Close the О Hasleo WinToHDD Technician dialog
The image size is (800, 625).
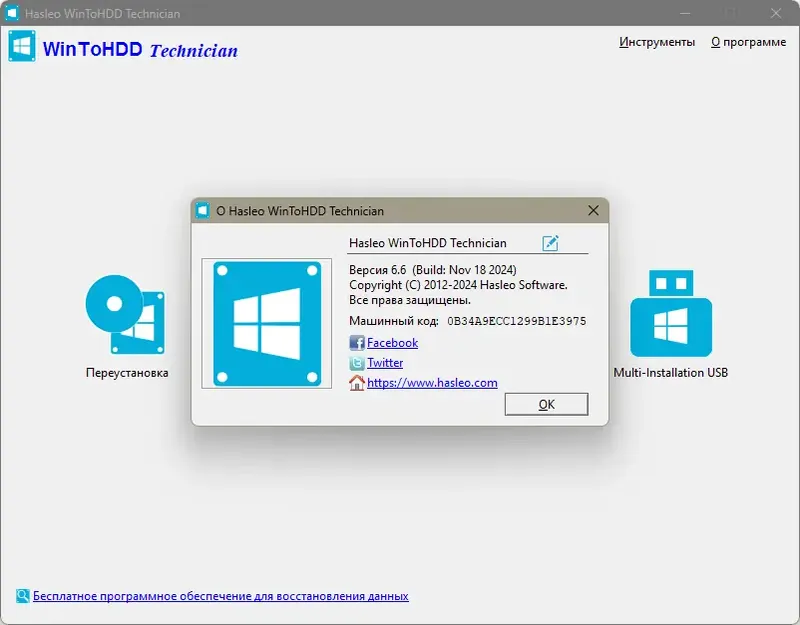pos(593,211)
